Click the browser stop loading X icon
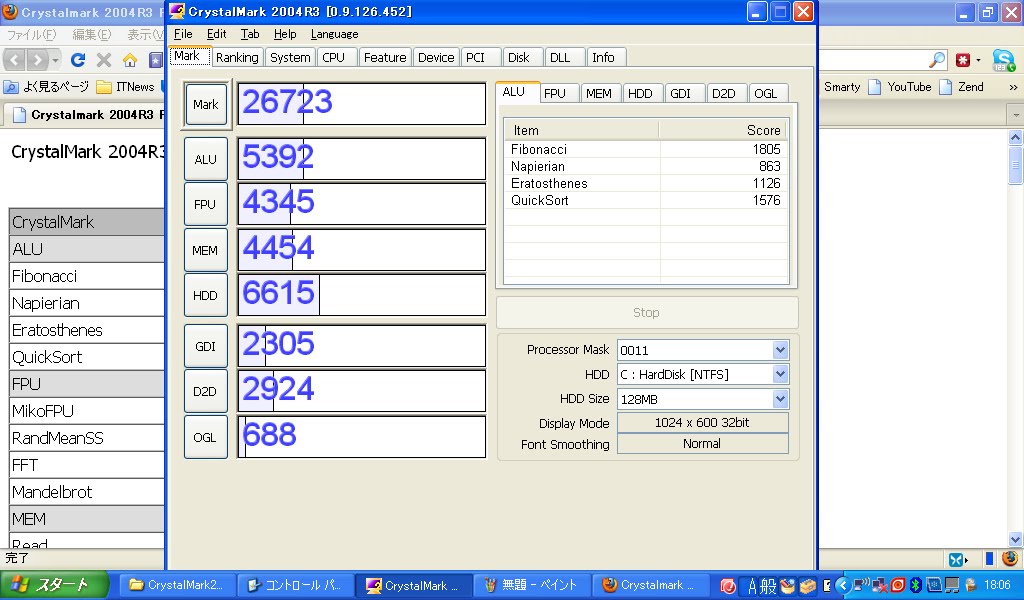1024x600 pixels. 104,60
